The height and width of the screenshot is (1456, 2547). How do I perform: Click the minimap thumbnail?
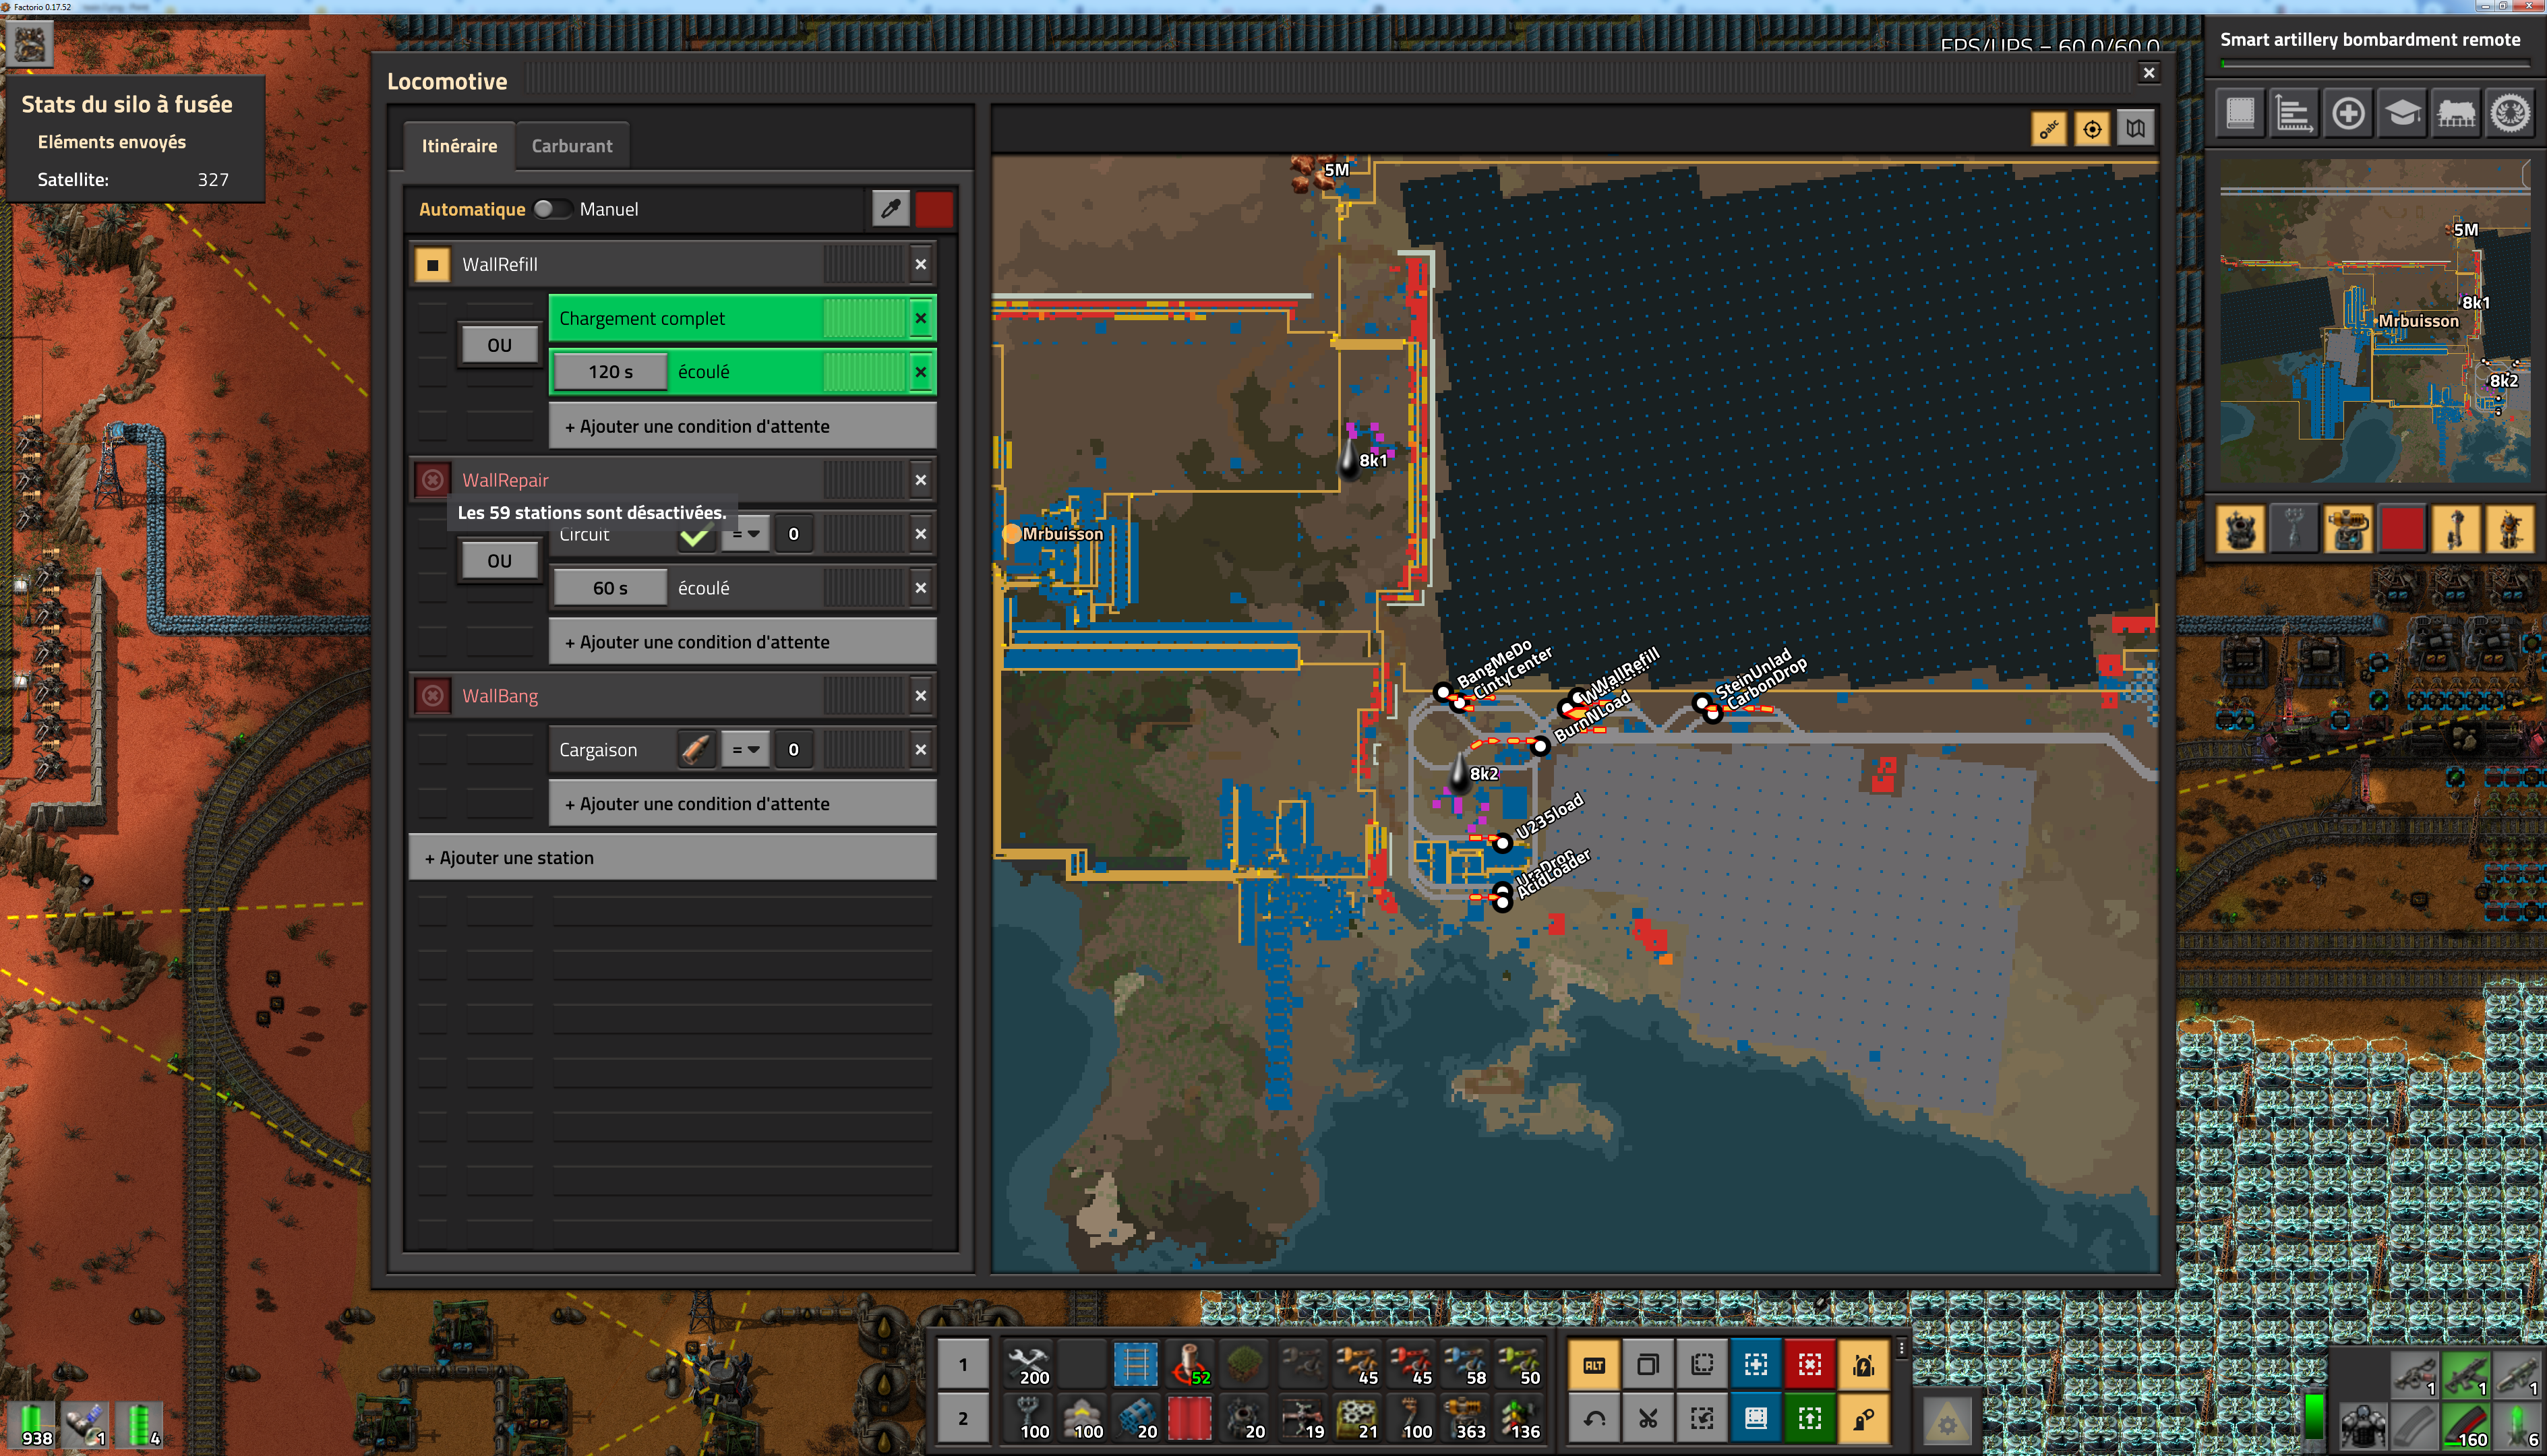click(x=2375, y=321)
